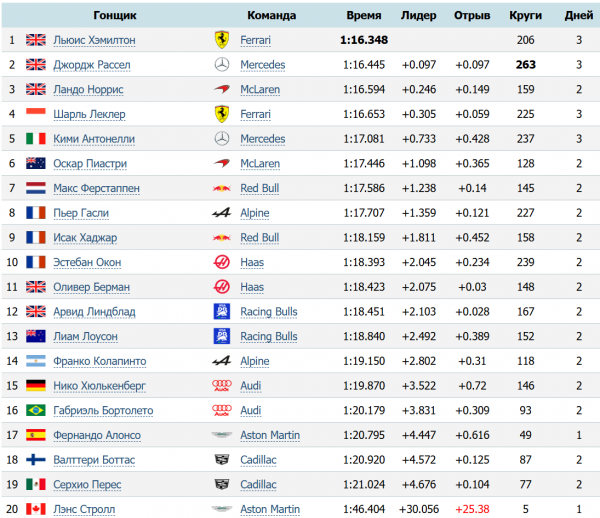The image size is (600, 518).
Task: Open driver link Пьер Гасли
Action: [81, 213]
